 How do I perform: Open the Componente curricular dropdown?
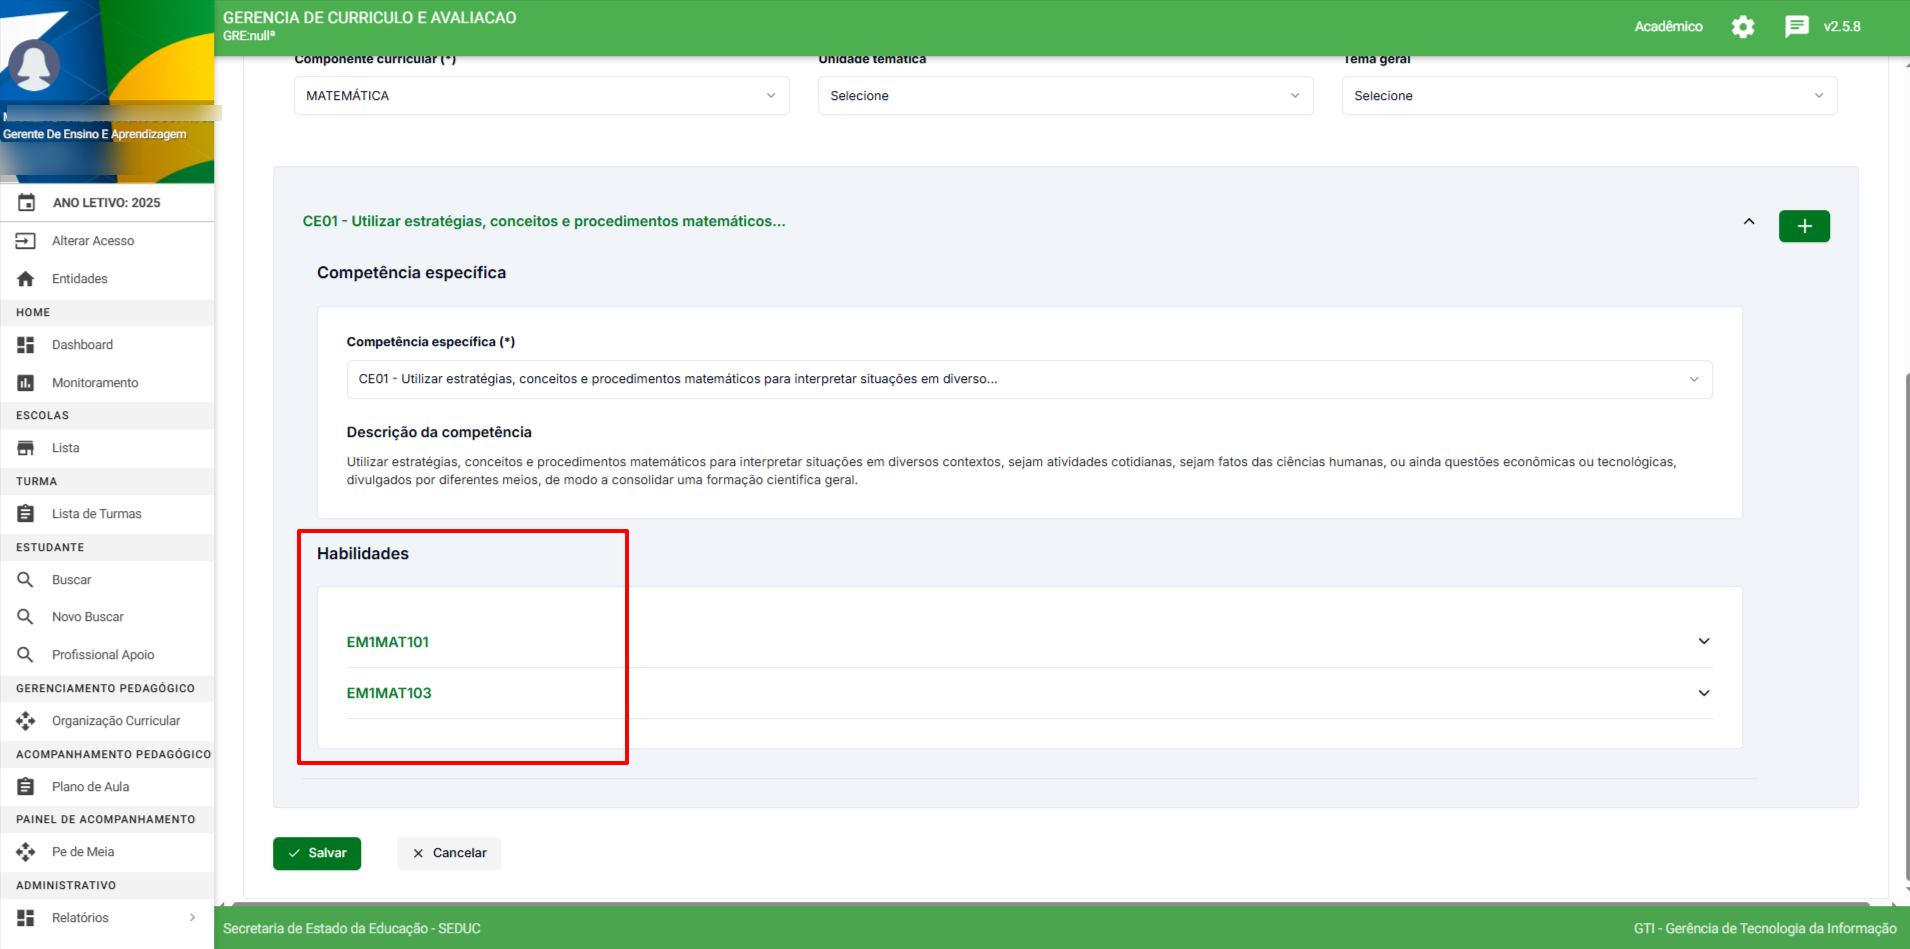tap(541, 96)
